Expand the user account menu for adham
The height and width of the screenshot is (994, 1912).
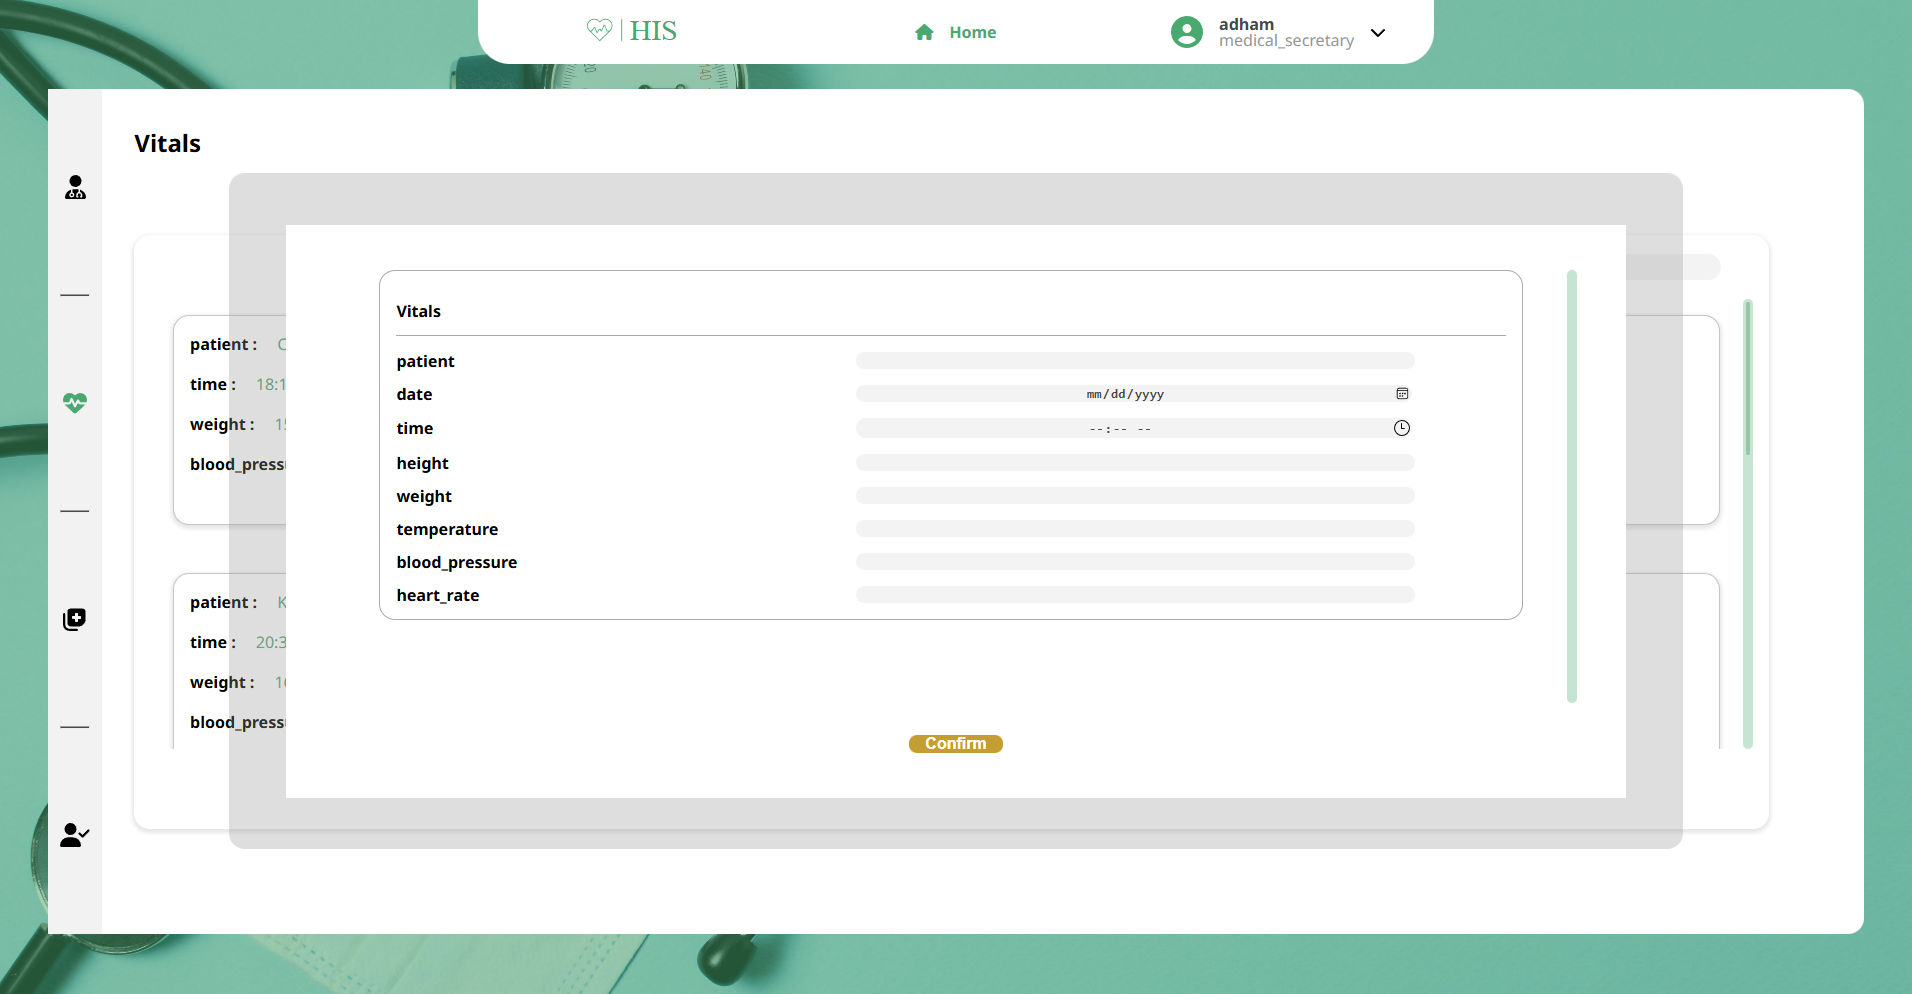(x=1378, y=33)
